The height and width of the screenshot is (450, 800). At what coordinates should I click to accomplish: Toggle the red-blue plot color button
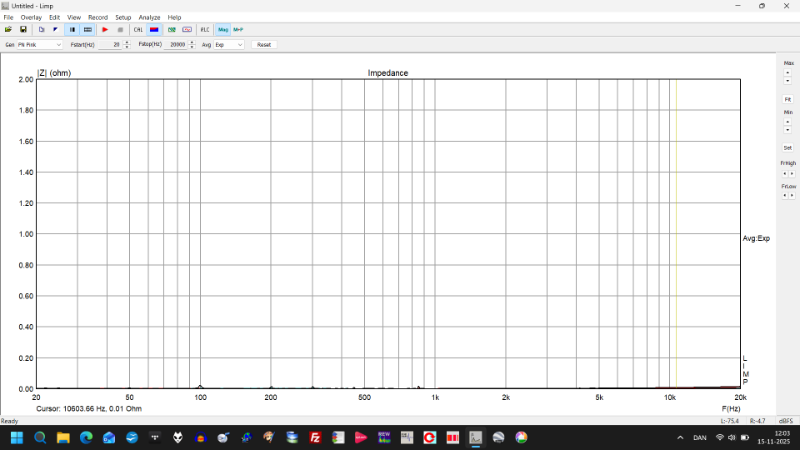(x=154, y=30)
